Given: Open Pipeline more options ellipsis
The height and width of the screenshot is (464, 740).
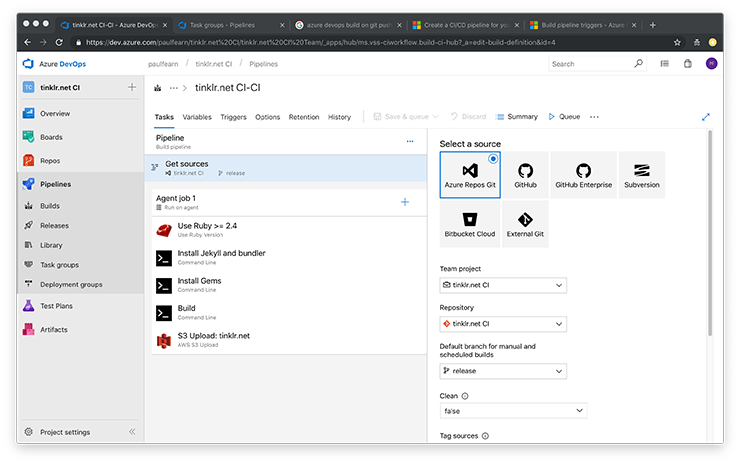Looking at the screenshot, I should point(410,141).
